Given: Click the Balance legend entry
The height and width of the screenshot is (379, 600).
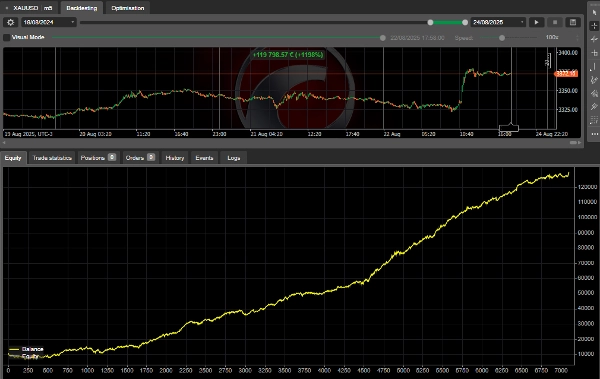Looking at the screenshot, I should [26, 349].
